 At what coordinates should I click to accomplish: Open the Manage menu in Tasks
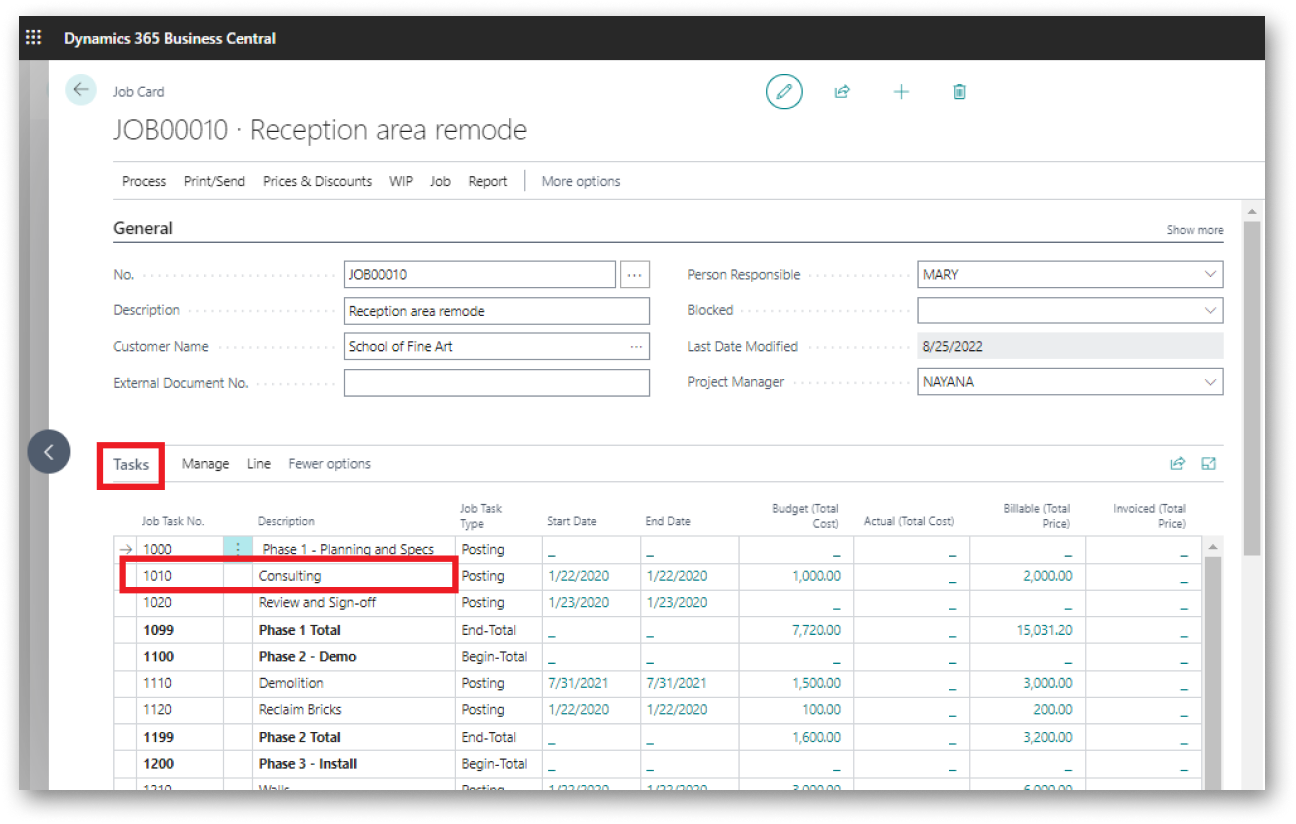tap(205, 464)
